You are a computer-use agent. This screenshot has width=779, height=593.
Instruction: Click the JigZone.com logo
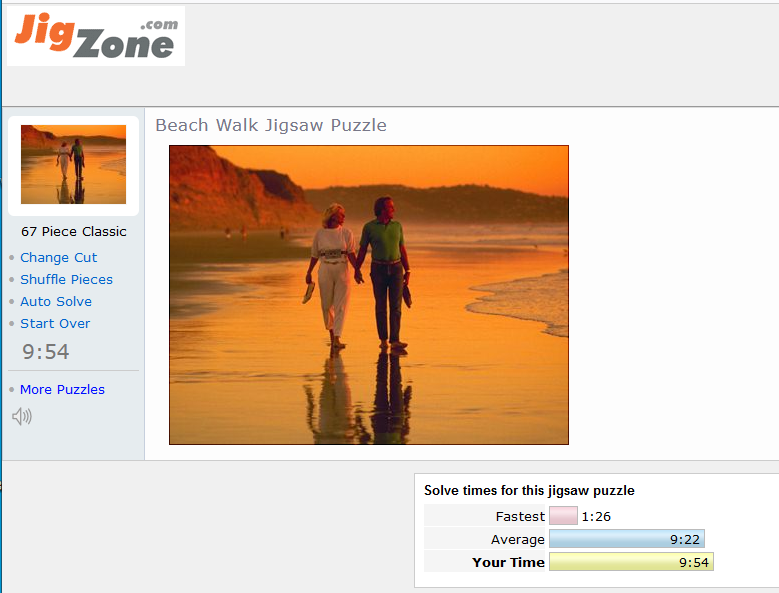[x=96, y=36]
